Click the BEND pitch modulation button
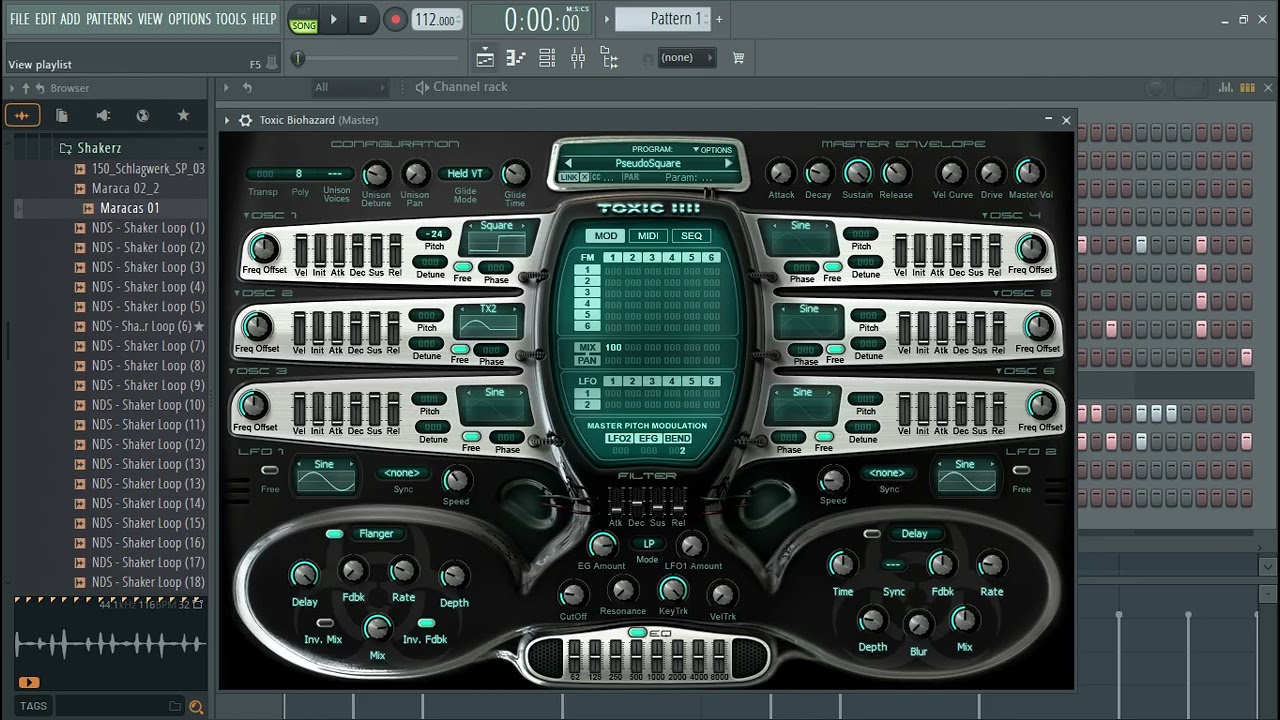 click(677, 439)
